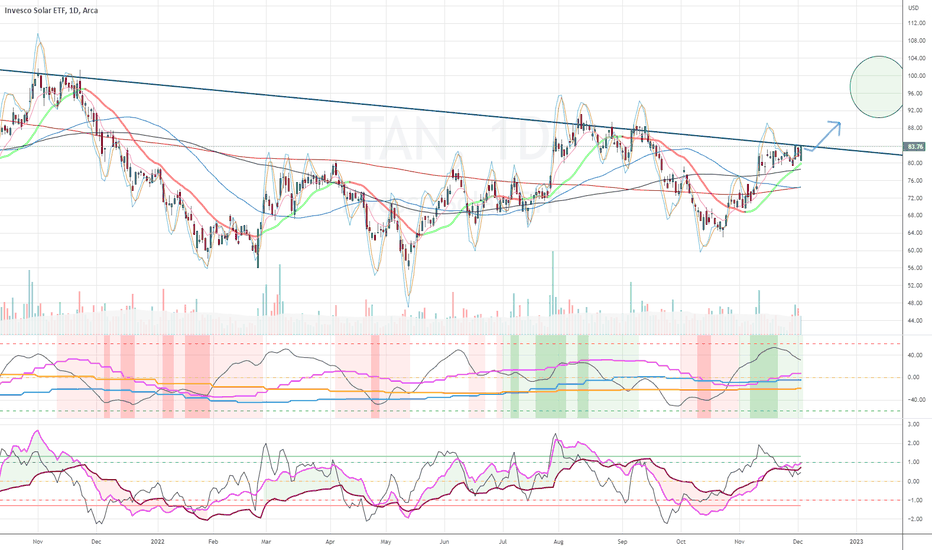Screen dimensions: 932x550
Task: Click the 56.00 price axis label
Action: coord(915,268)
